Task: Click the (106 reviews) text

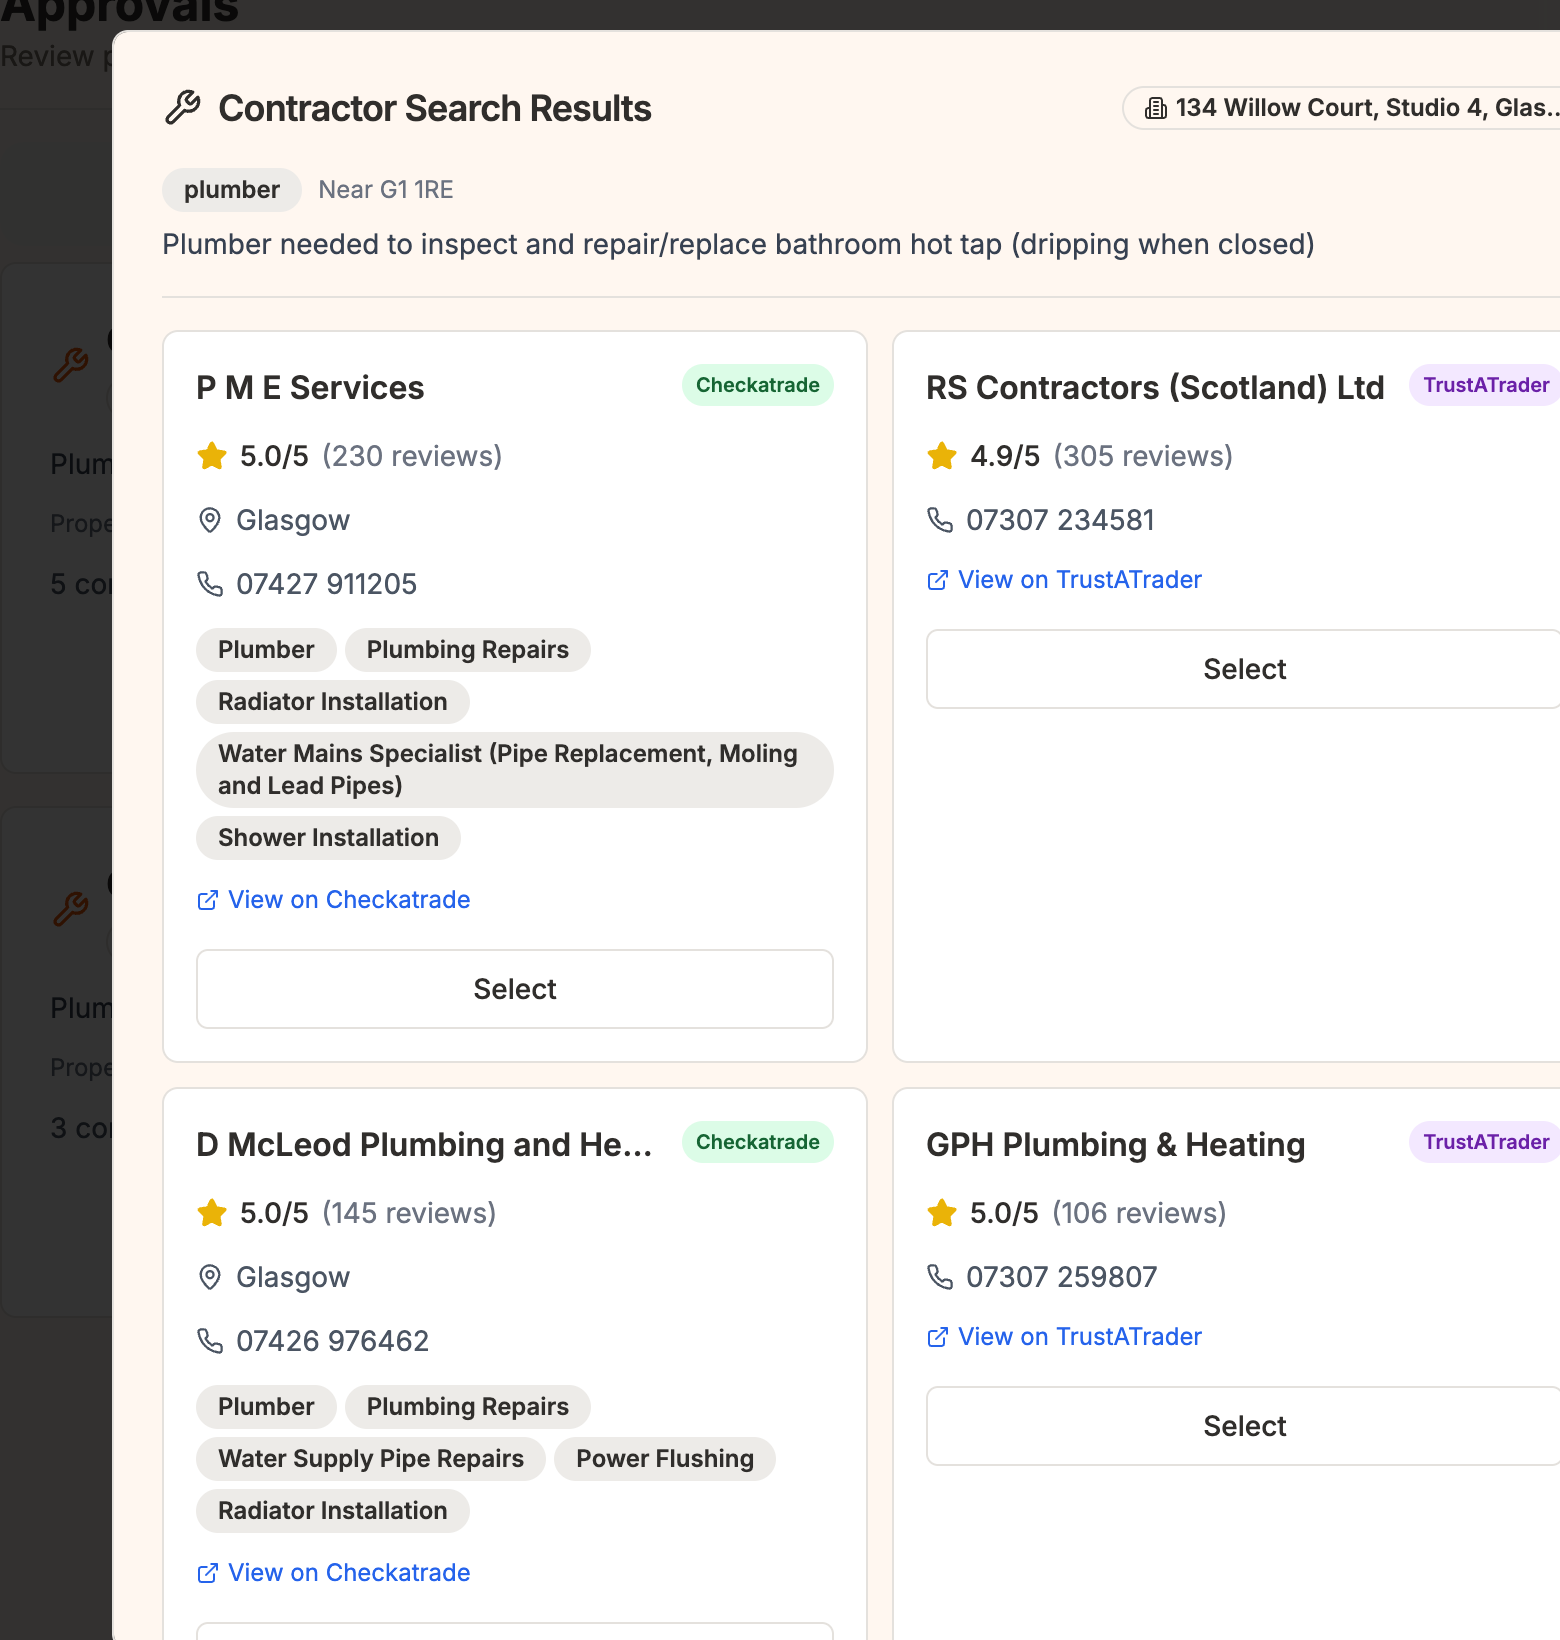Action: pos(1139,1213)
